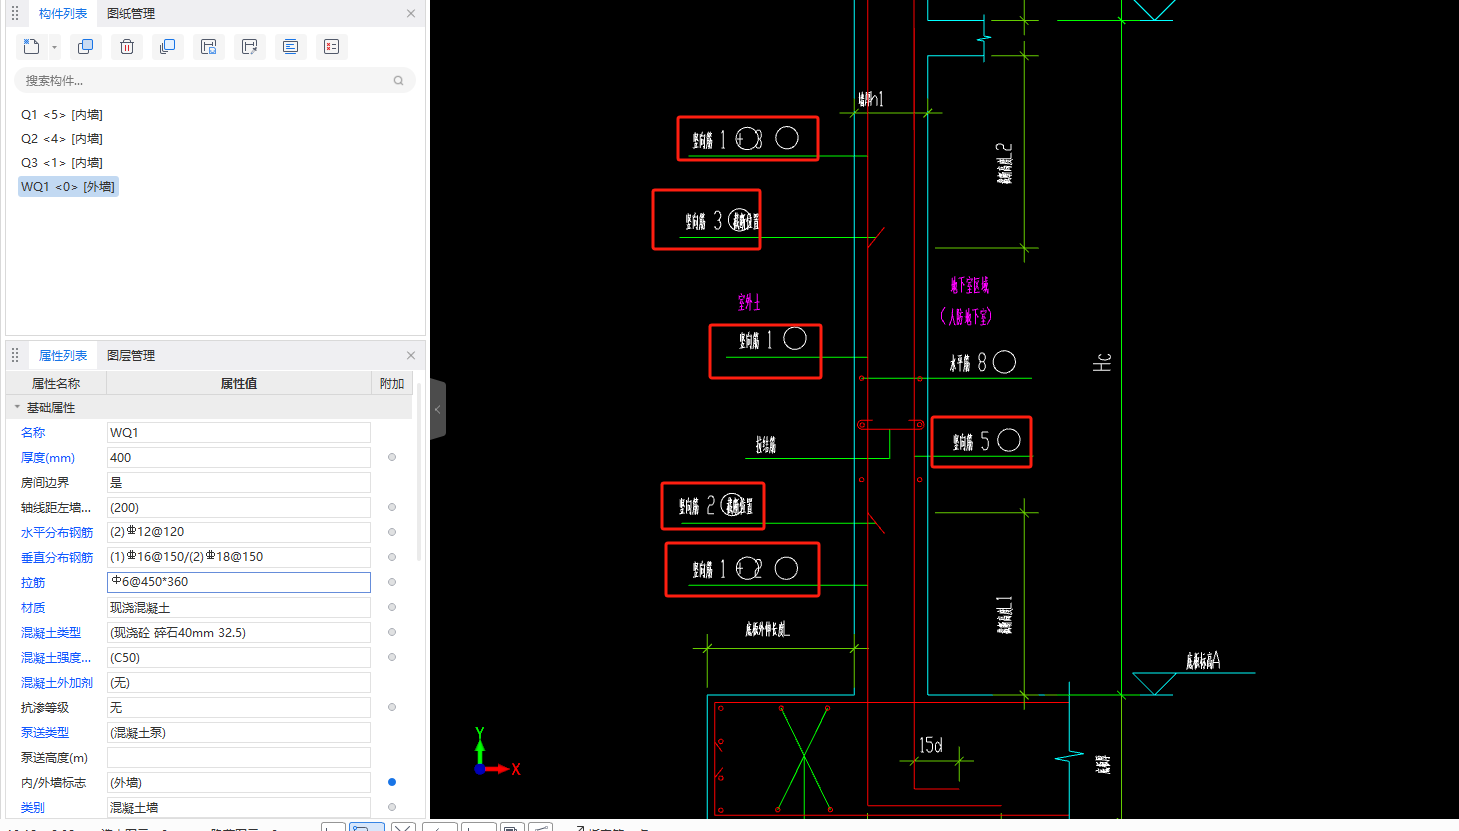The image size is (1459, 831).
Task: Toggle the 附加 radio for 材质
Action: [x=392, y=607]
